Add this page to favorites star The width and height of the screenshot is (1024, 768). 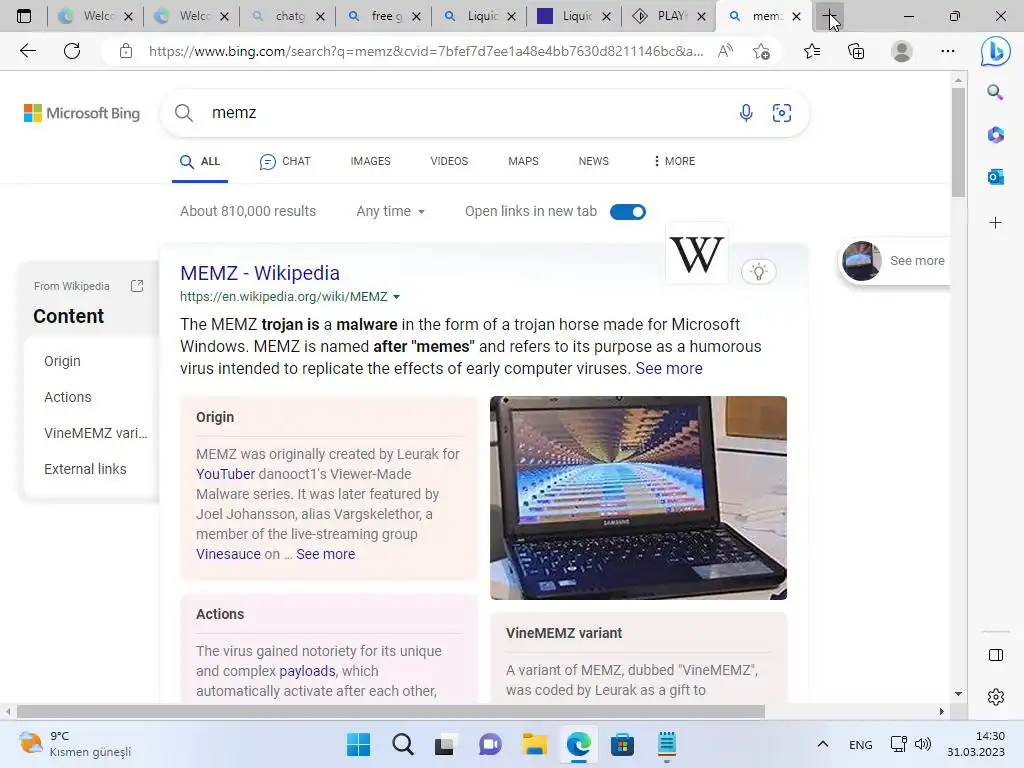(x=761, y=51)
